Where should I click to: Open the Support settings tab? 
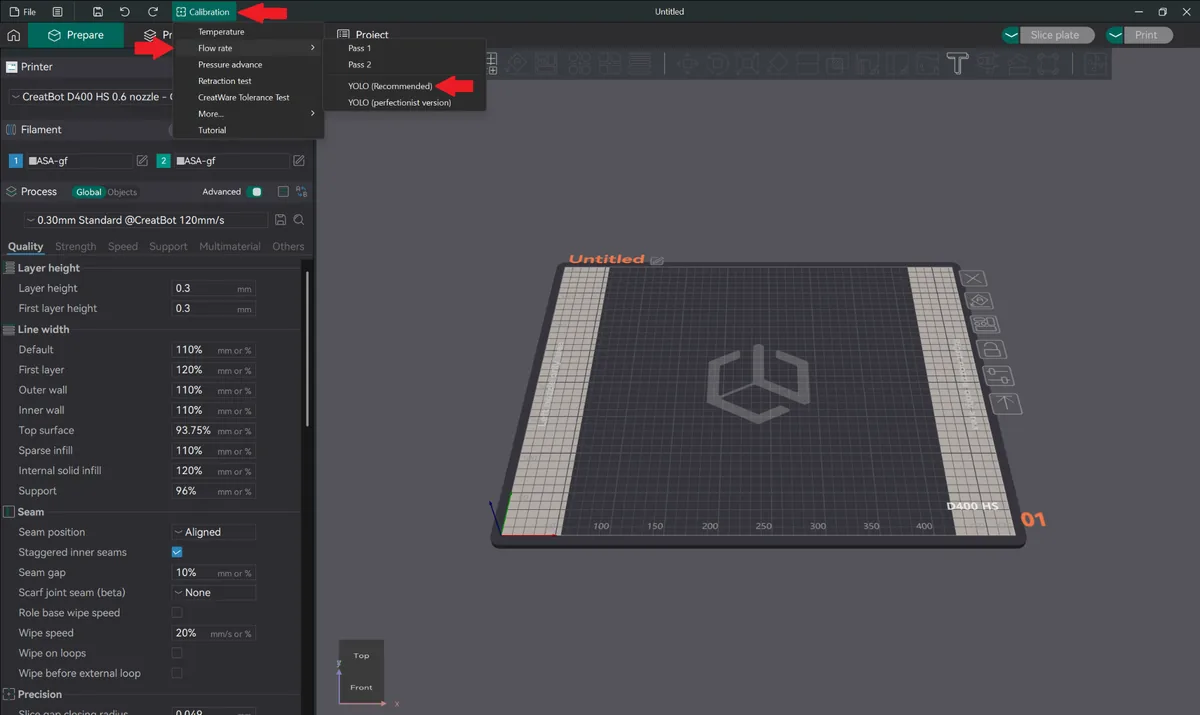click(x=168, y=246)
